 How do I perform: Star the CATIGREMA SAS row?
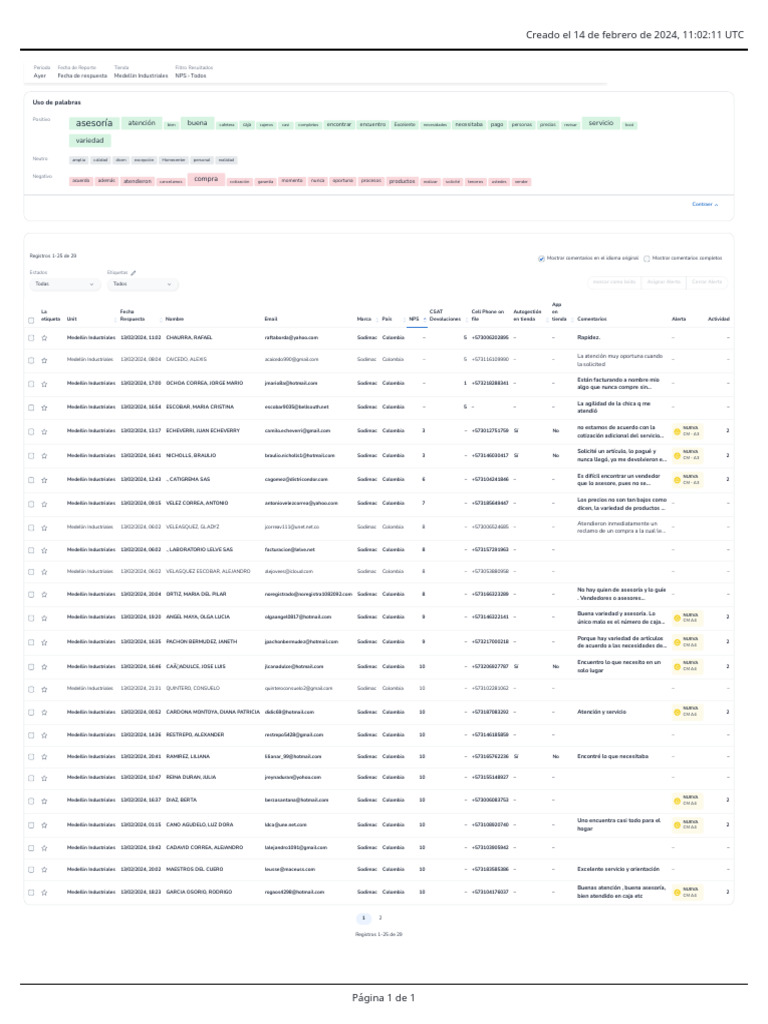tap(44, 480)
